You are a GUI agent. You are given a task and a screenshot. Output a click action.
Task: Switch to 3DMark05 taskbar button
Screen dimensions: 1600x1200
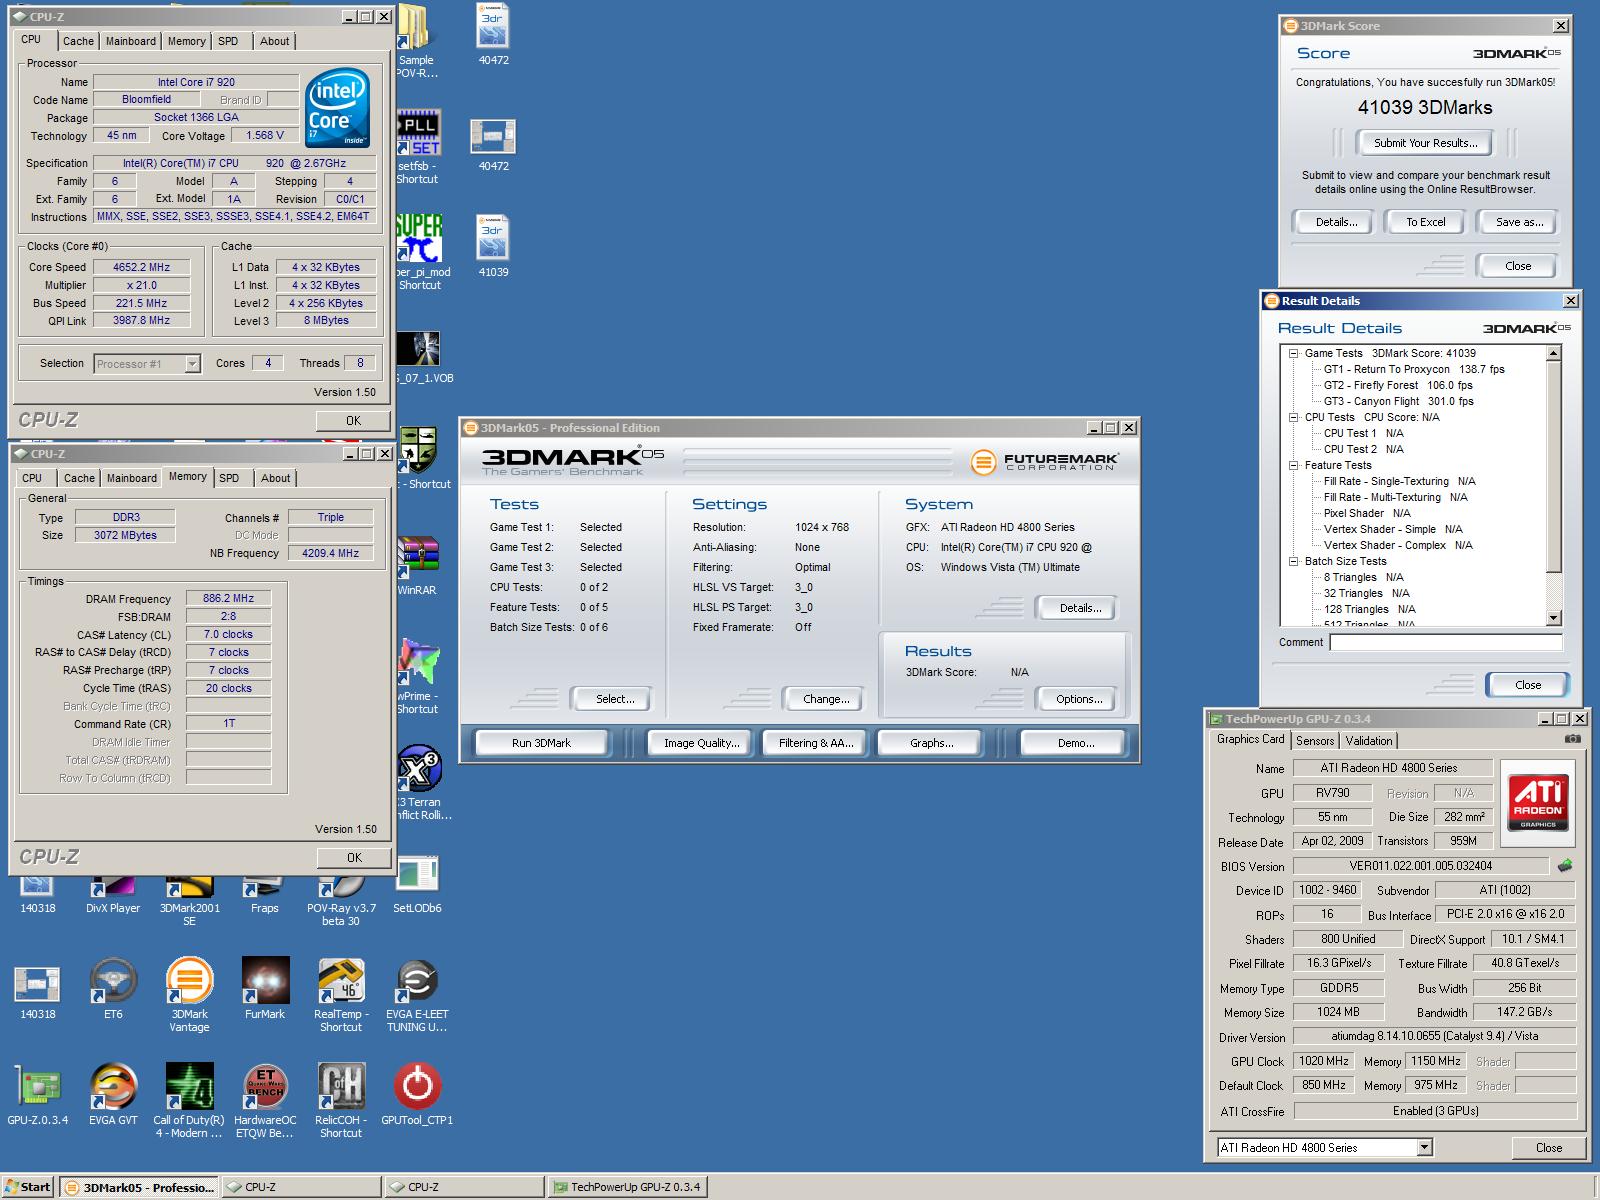[x=139, y=1187]
